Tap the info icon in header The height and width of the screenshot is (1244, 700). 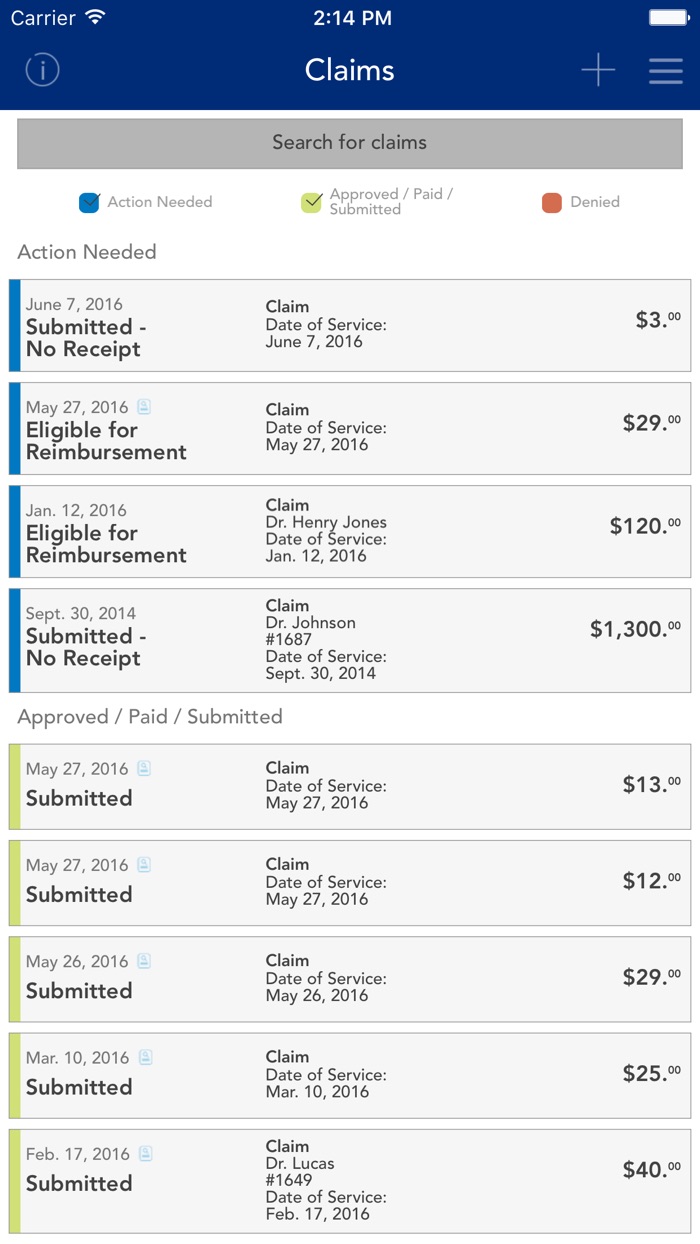[x=43, y=70]
